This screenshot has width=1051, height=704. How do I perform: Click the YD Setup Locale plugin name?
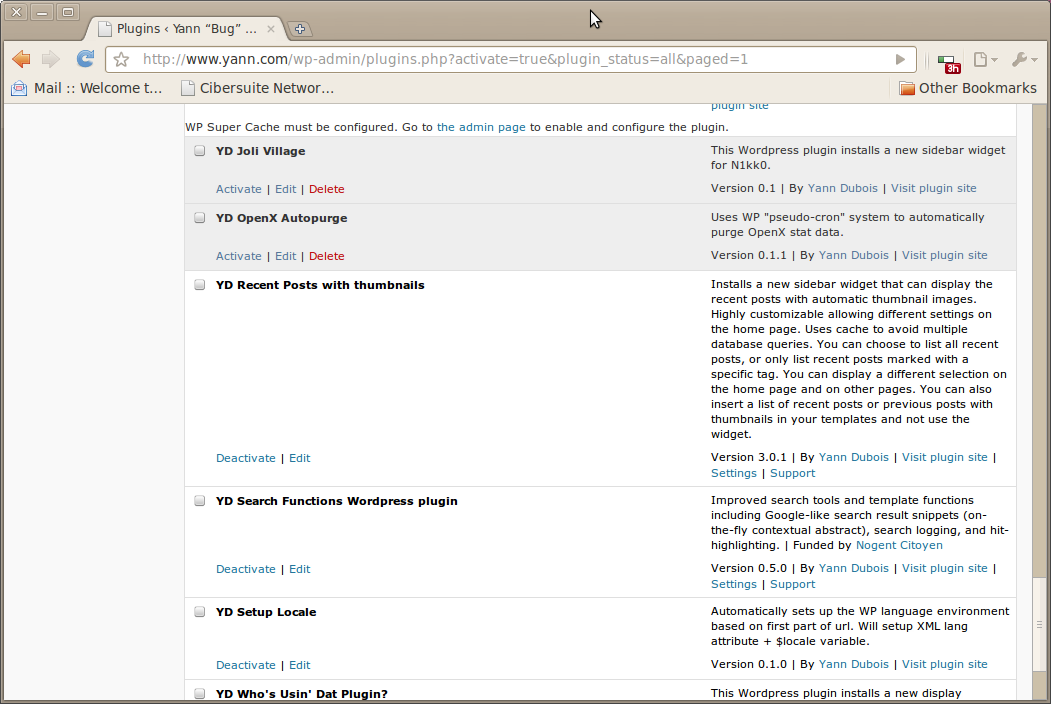[x=266, y=612]
